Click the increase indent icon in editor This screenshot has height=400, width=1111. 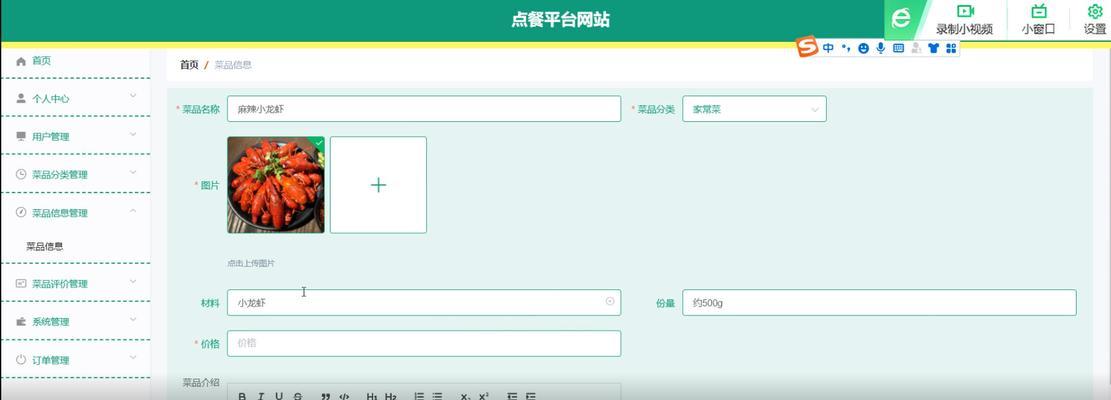pos(531,396)
